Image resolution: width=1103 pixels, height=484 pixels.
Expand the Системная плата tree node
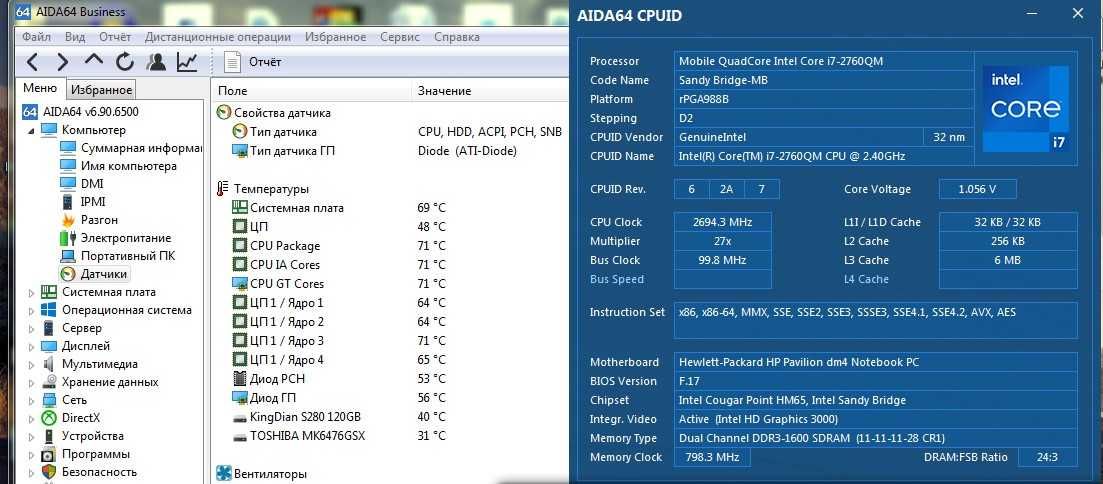[31, 292]
